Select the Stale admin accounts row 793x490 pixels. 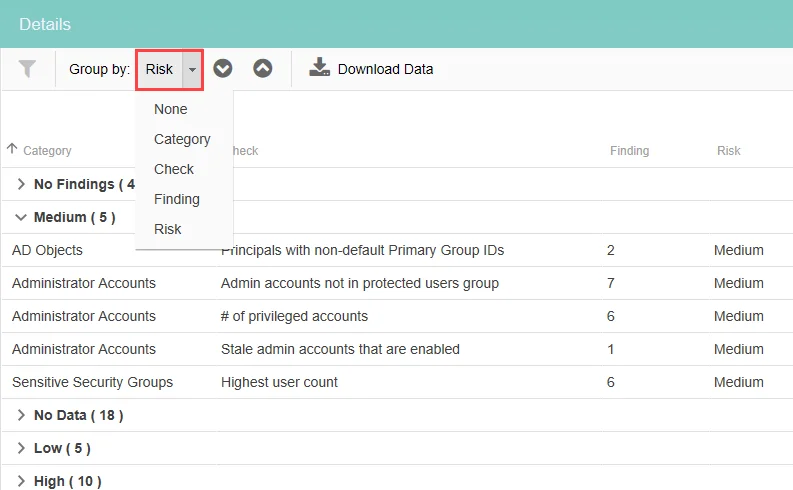click(x=396, y=349)
